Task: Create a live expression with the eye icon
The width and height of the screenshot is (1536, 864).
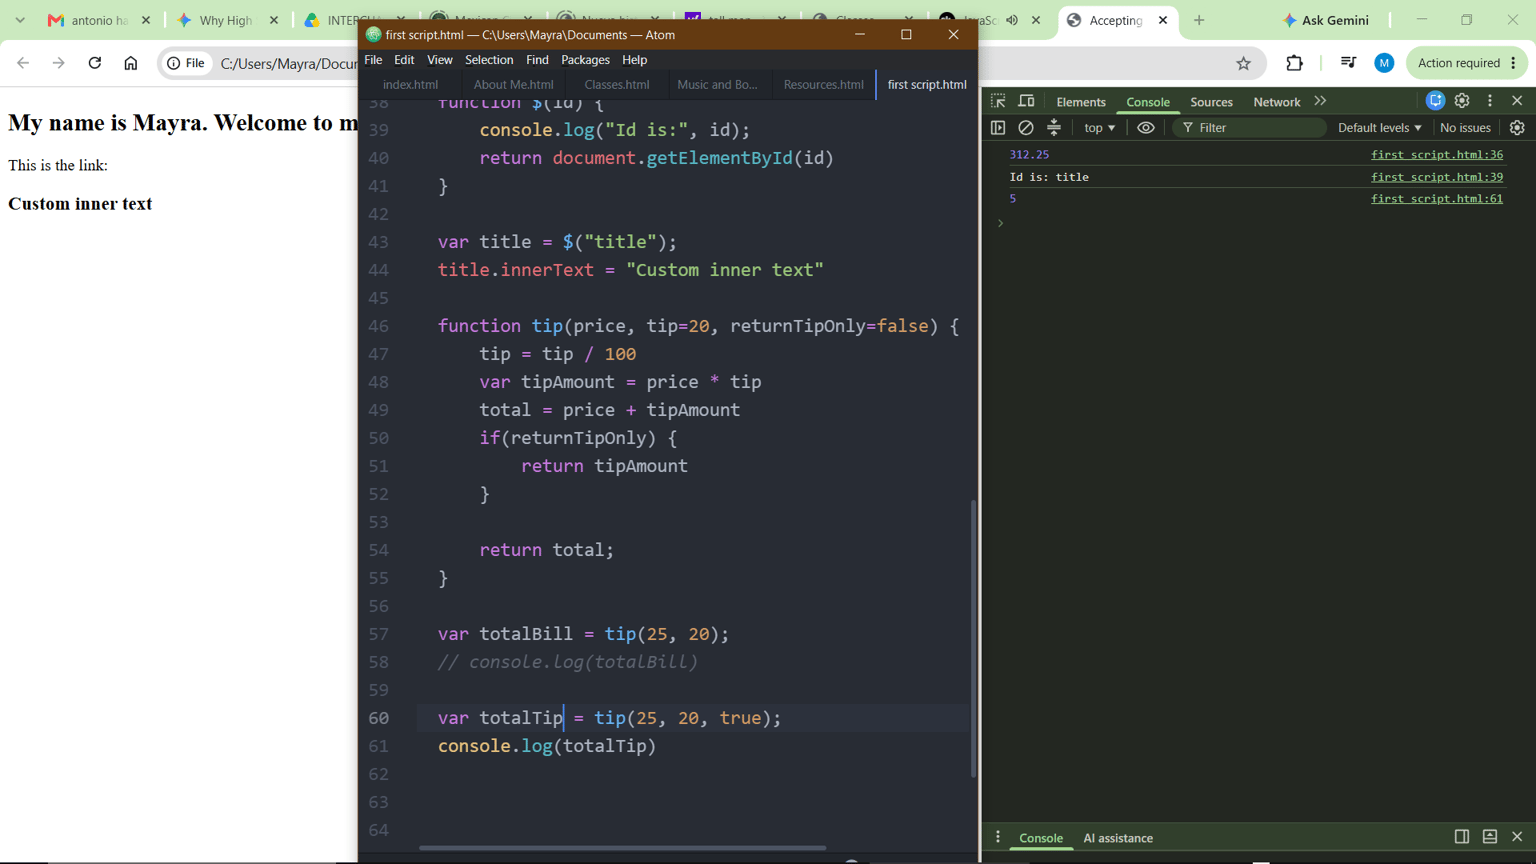Action: (x=1146, y=128)
